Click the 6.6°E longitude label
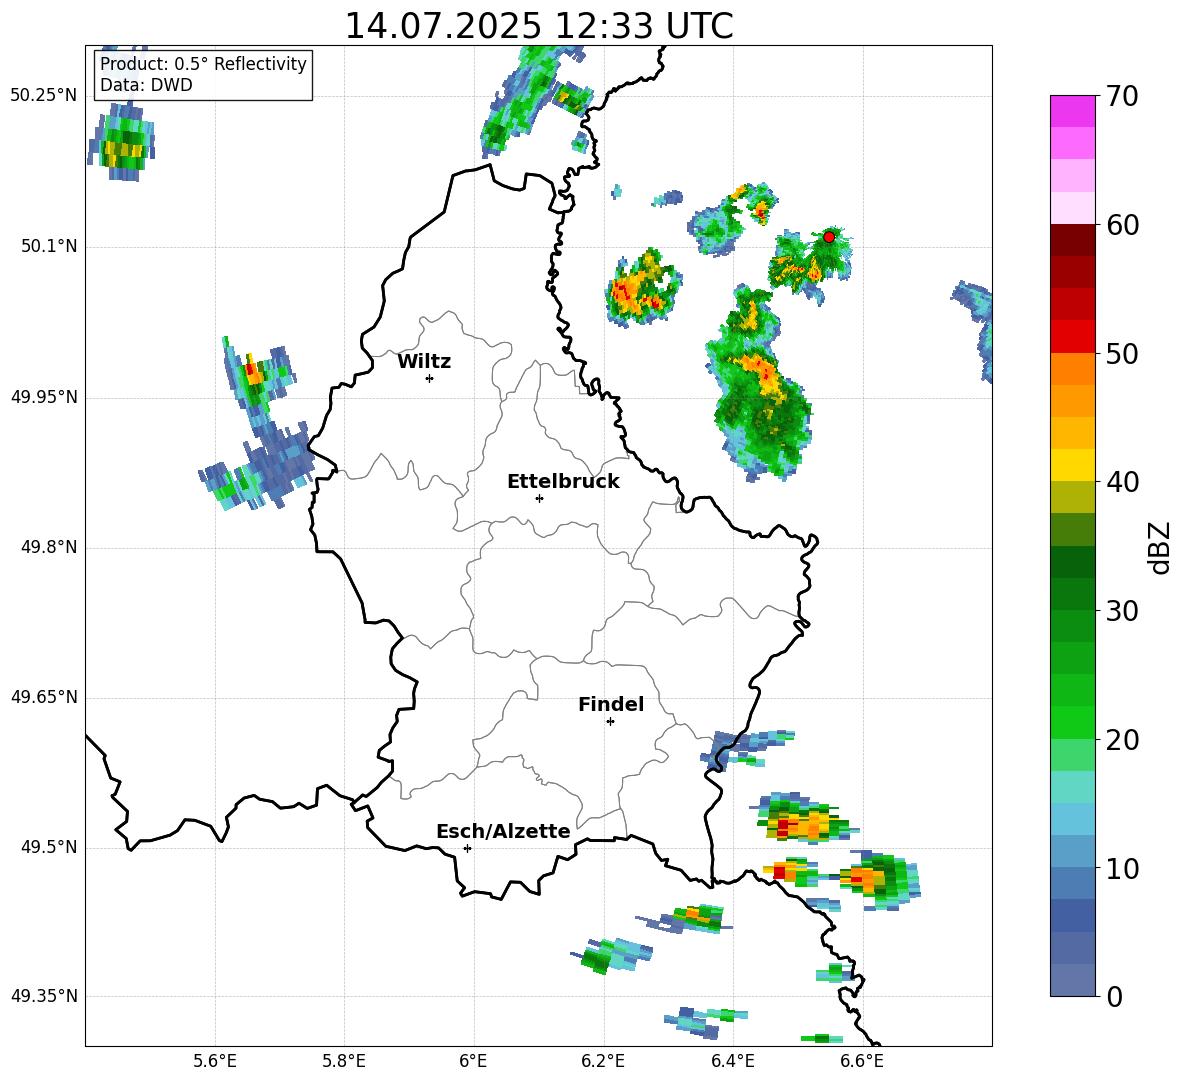Viewport: 1184px width, 1081px height. coord(862,1061)
